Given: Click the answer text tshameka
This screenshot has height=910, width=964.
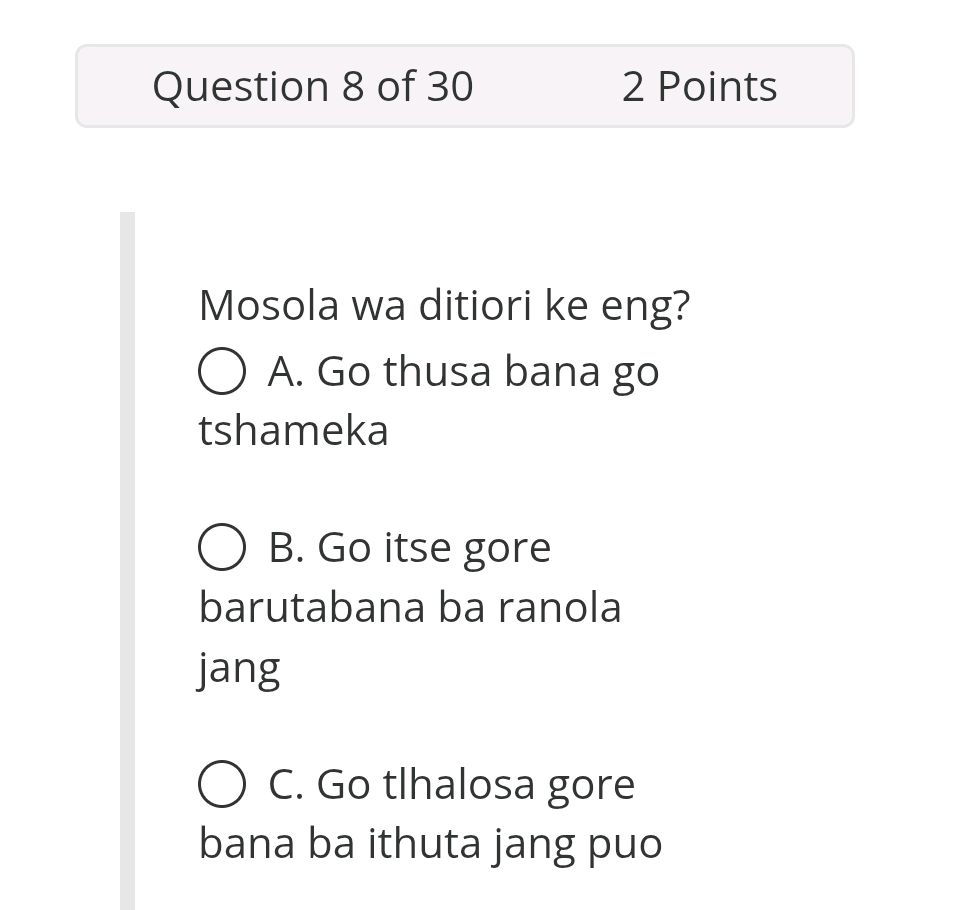Looking at the screenshot, I should point(292,430).
